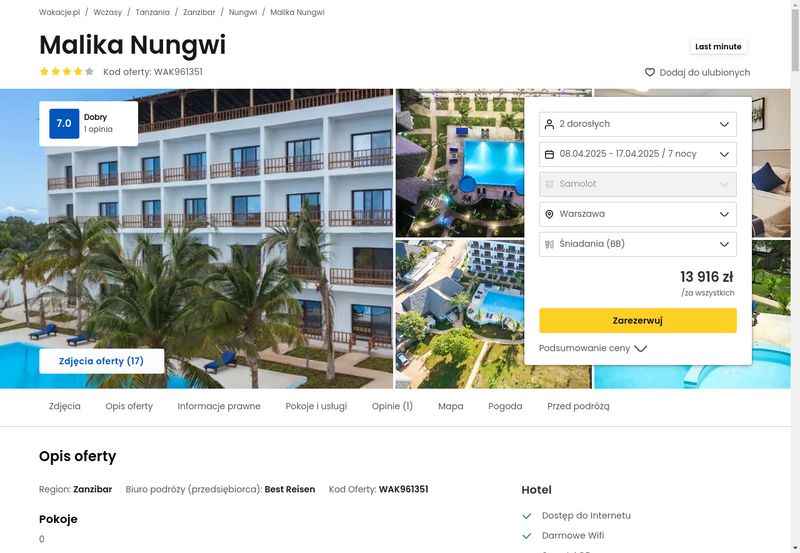Image resolution: width=800 pixels, height=553 pixels.
Task: Follow the Zanzibar breadcrumb link
Action: pyautogui.click(x=199, y=12)
